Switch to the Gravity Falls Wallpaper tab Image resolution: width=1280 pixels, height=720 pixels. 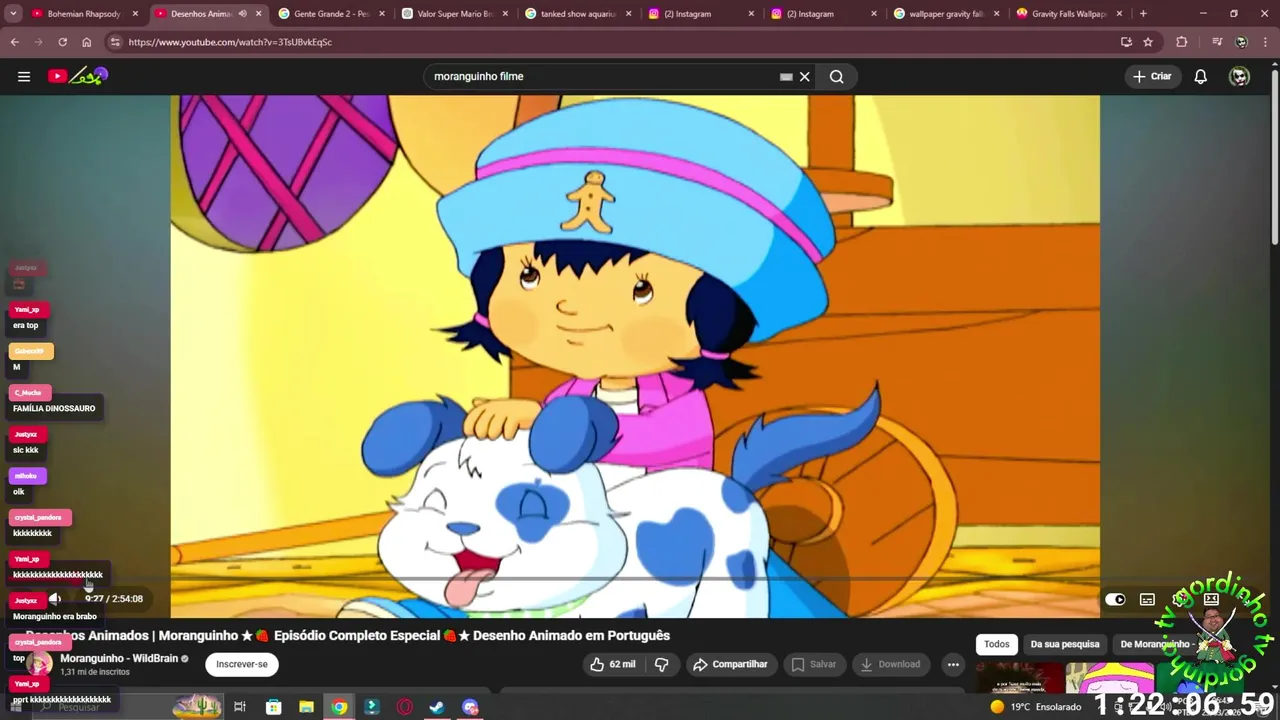[1069, 14]
